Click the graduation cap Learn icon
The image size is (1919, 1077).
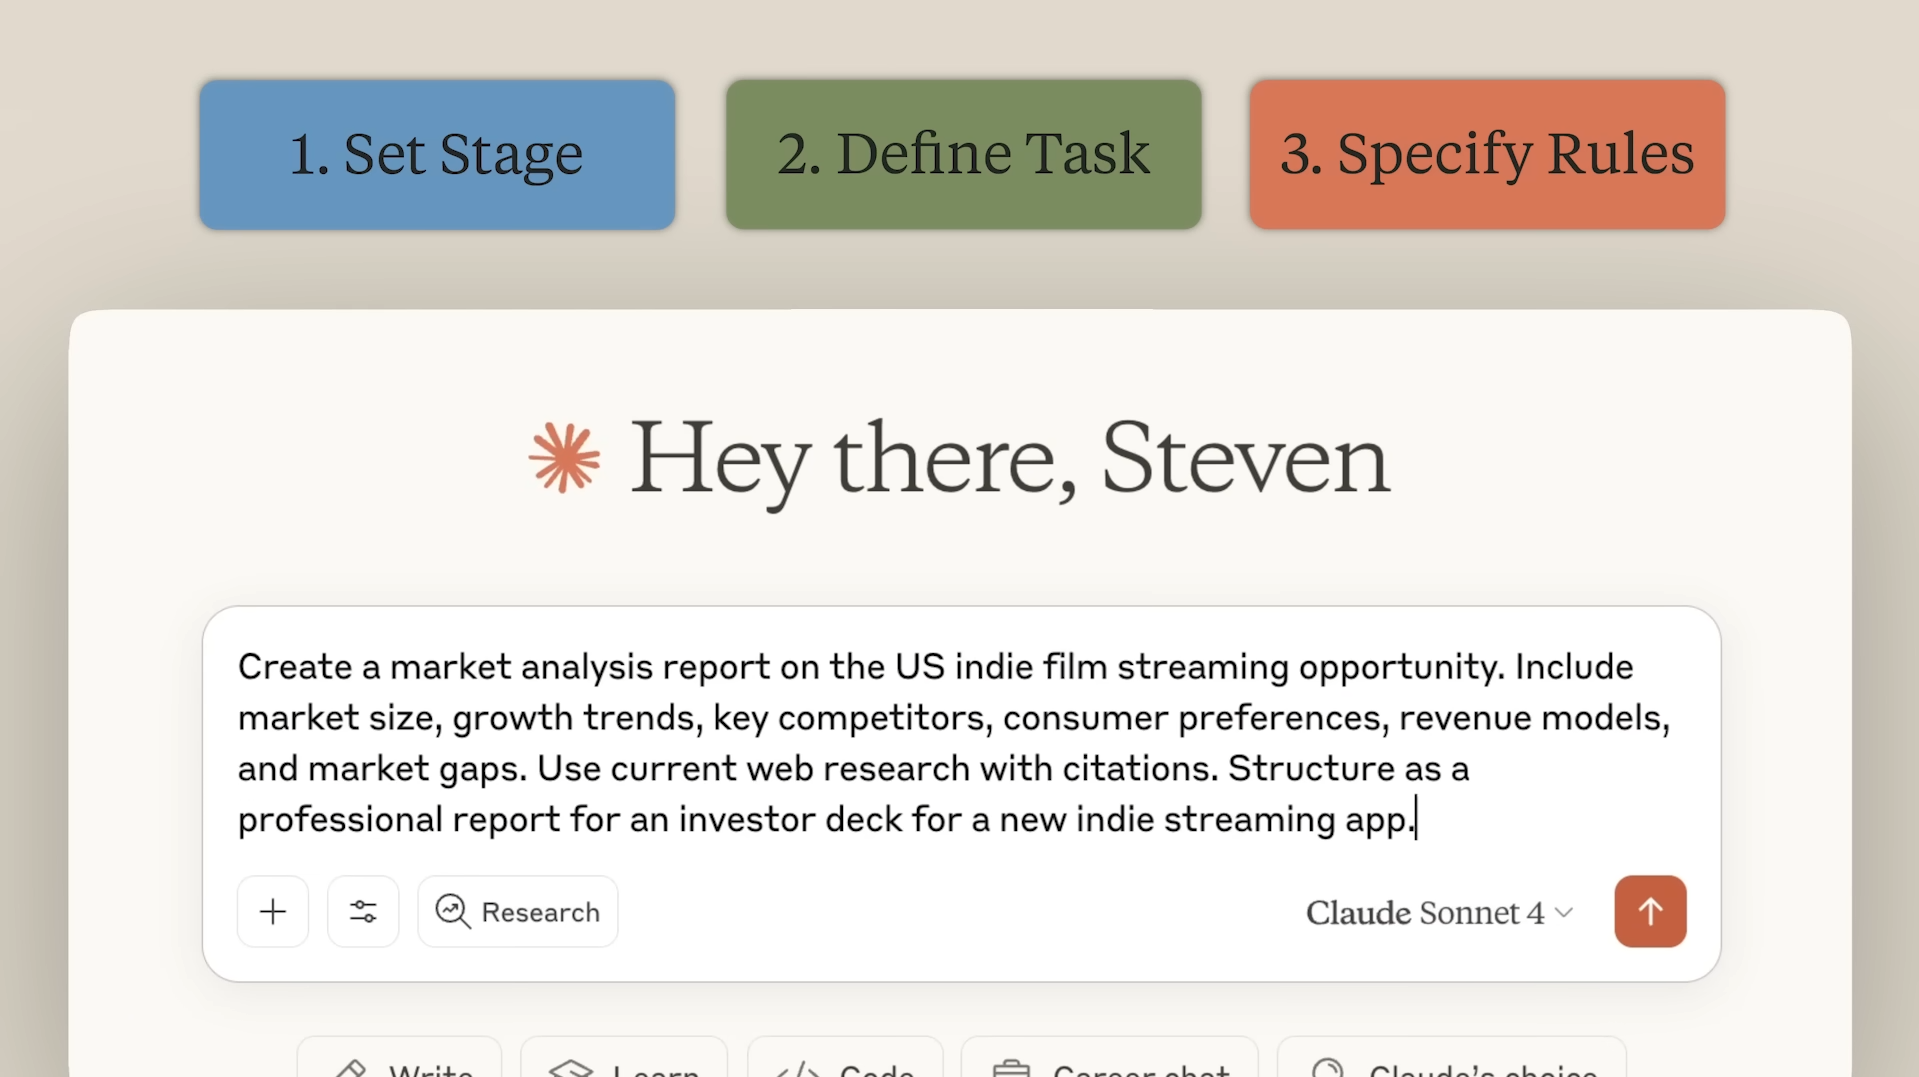[x=572, y=1068]
